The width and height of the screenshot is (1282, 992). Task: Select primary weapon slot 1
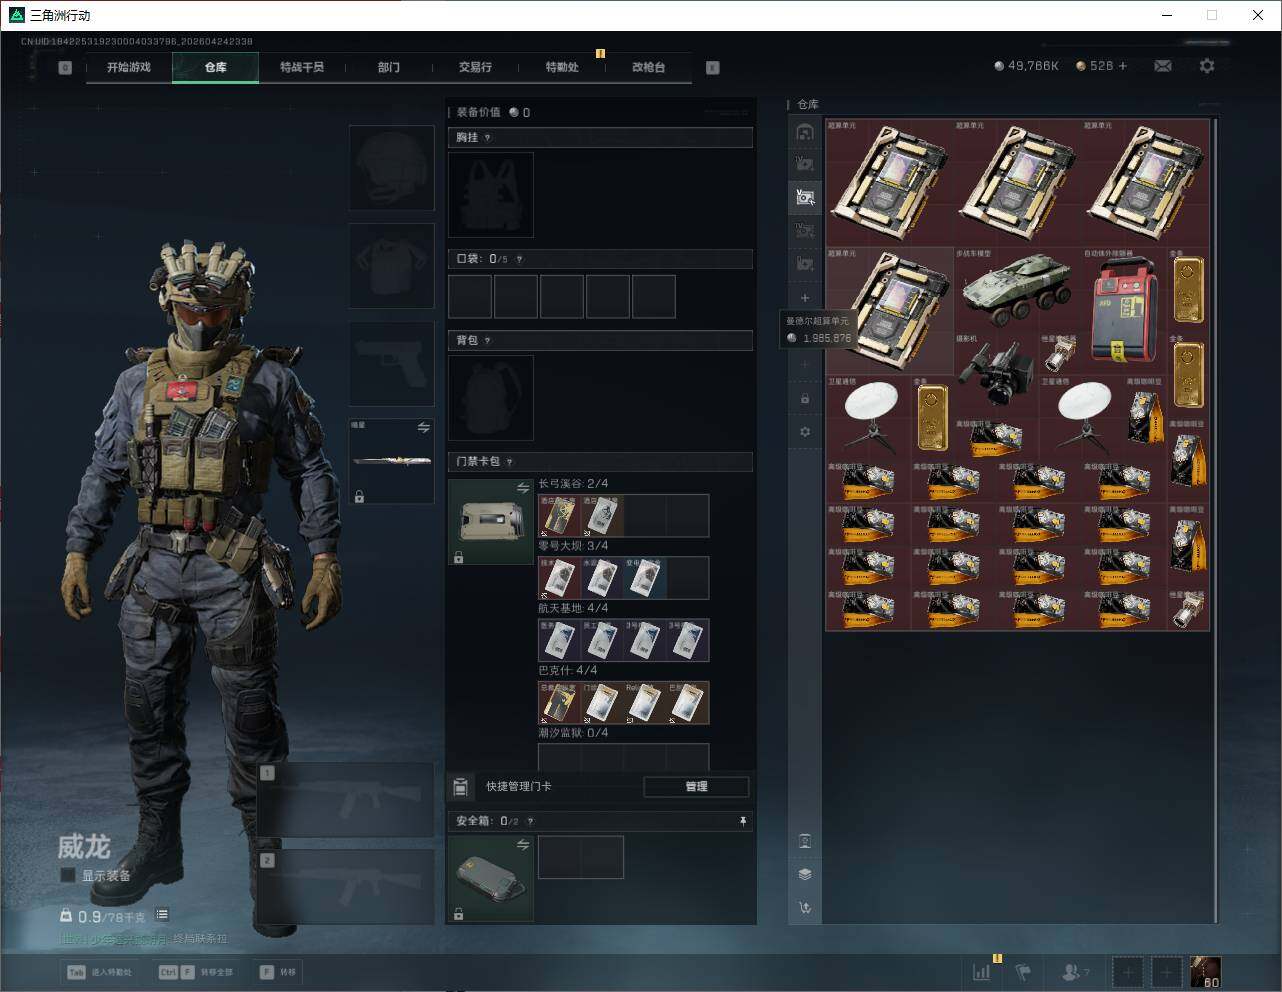pos(345,800)
